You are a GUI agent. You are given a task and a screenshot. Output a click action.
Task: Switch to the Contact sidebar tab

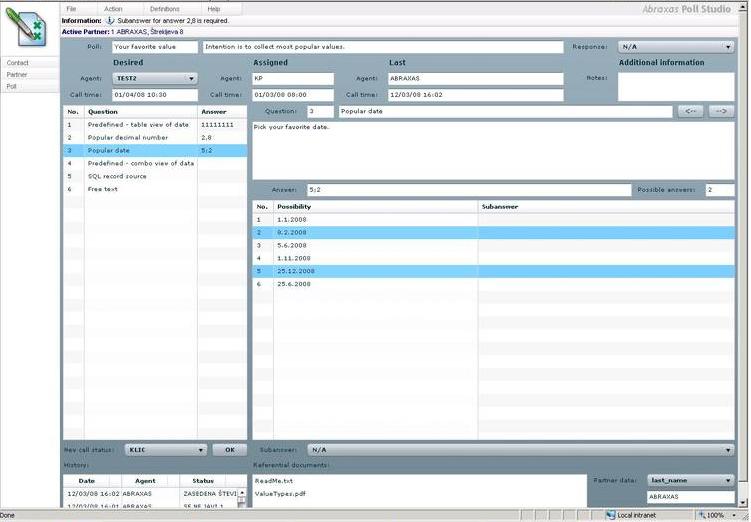pos(30,63)
